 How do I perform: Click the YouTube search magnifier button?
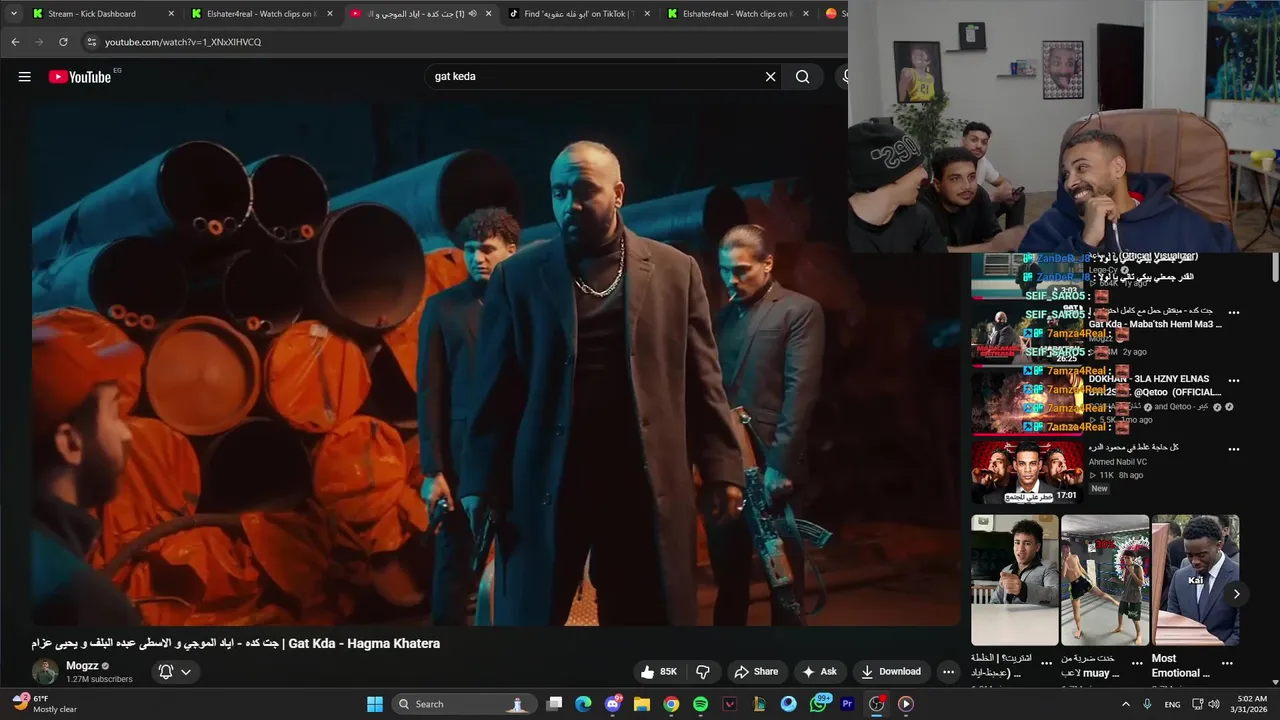point(802,77)
